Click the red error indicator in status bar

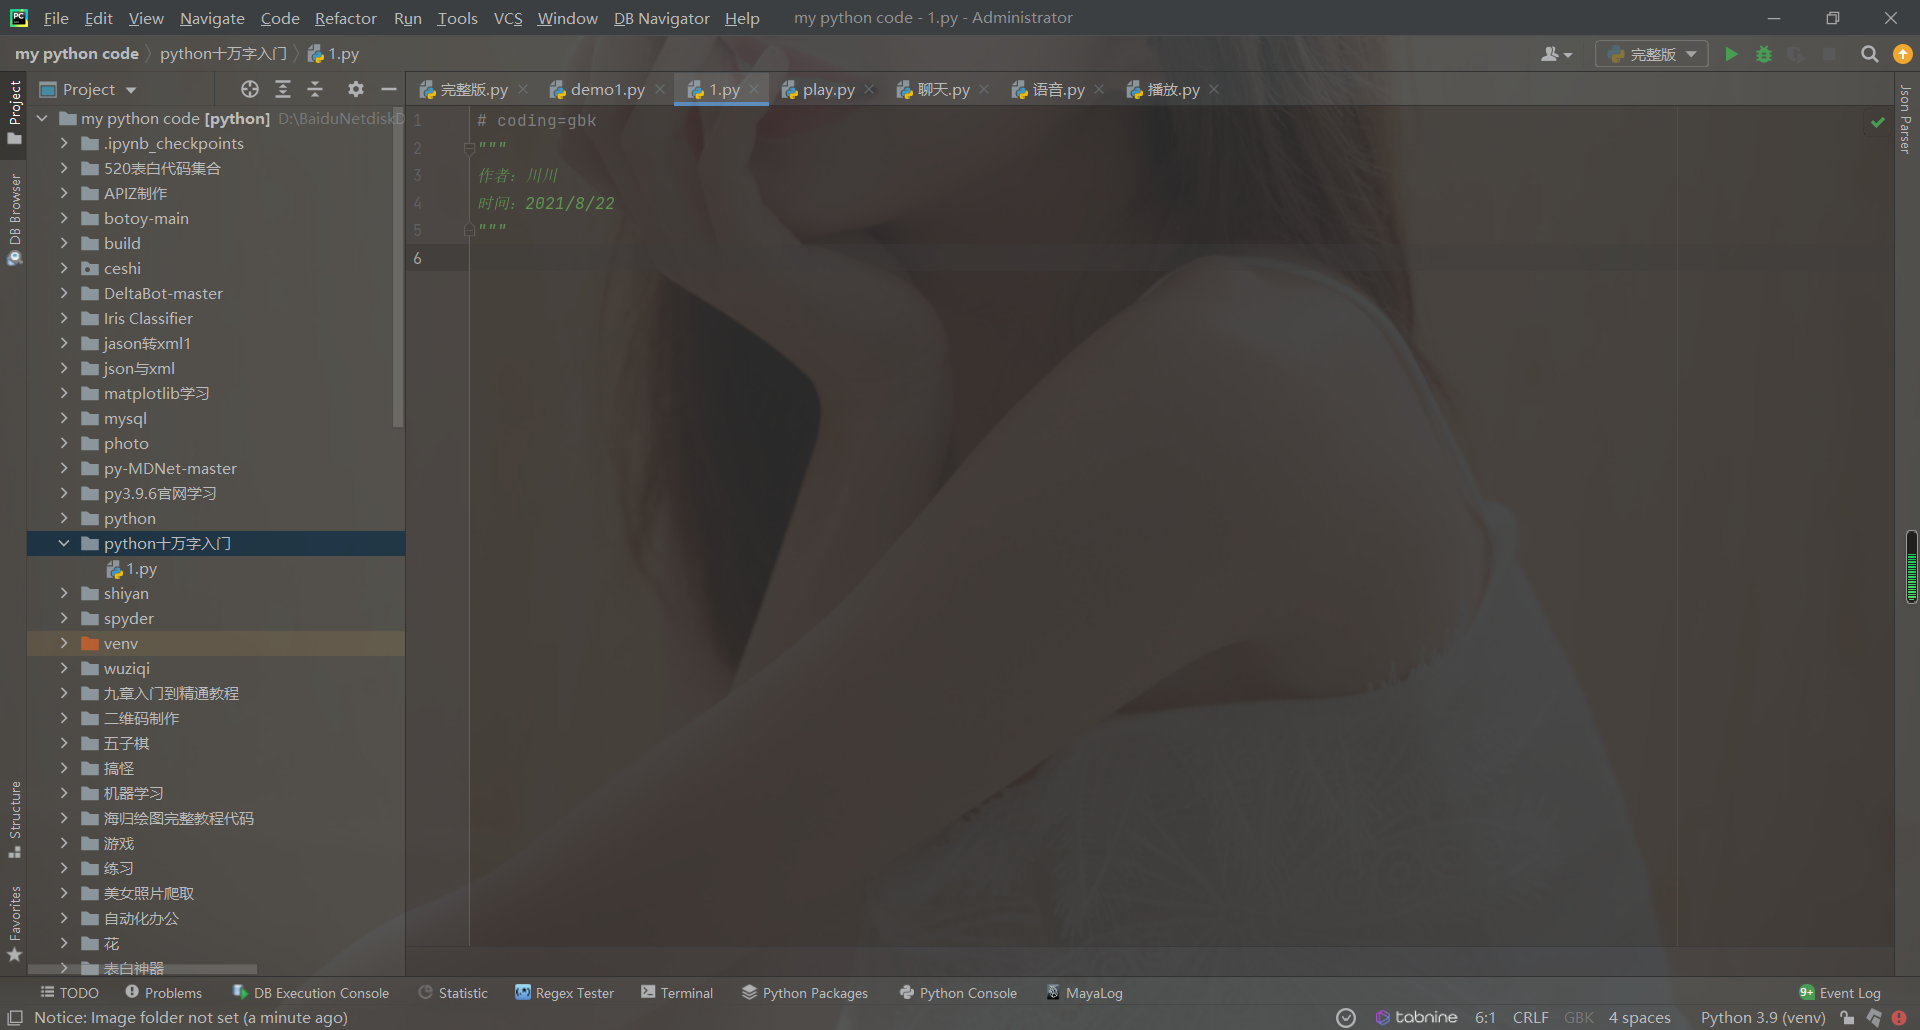tap(1899, 1018)
